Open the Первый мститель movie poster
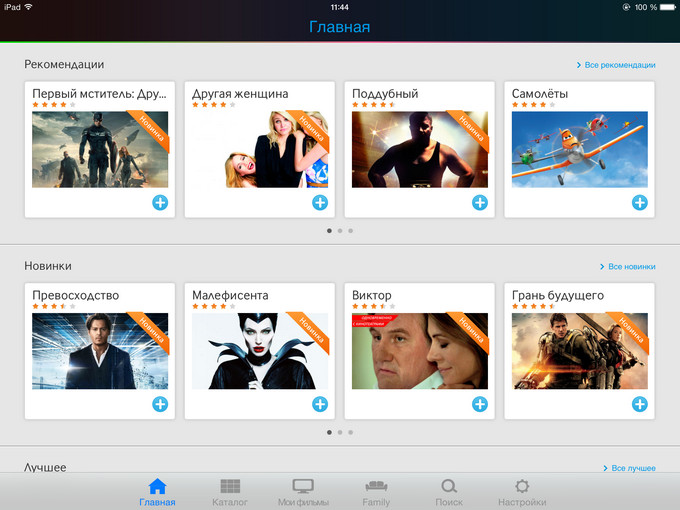The width and height of the screenshot is (680, 510). (x=100, y=150)
